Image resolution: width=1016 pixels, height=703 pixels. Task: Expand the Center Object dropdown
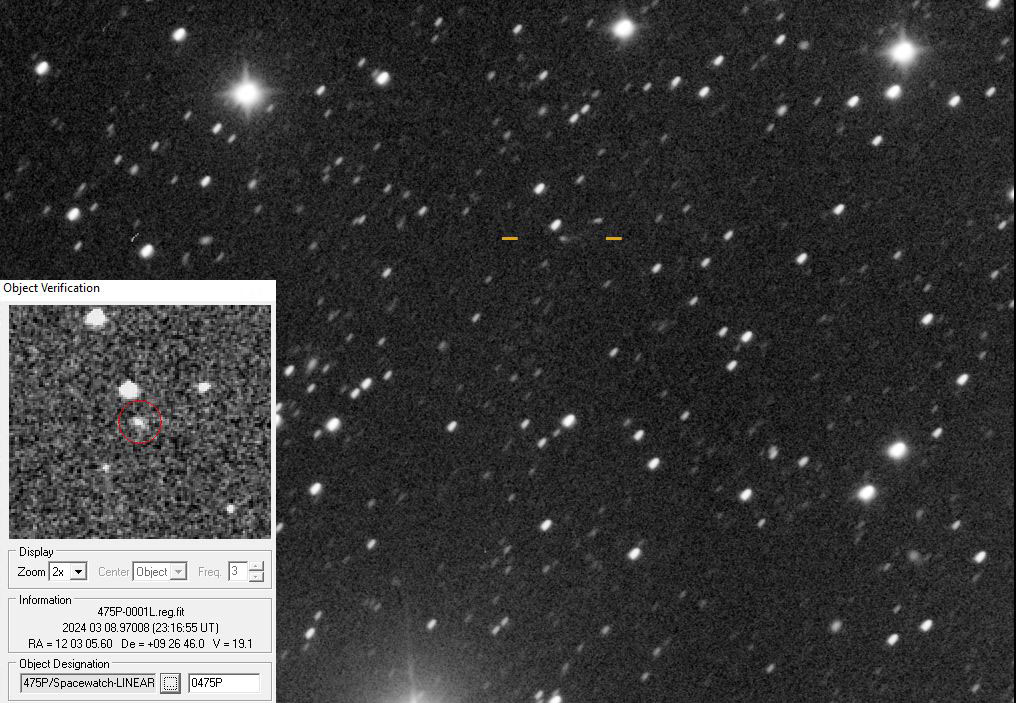point(160,572)
